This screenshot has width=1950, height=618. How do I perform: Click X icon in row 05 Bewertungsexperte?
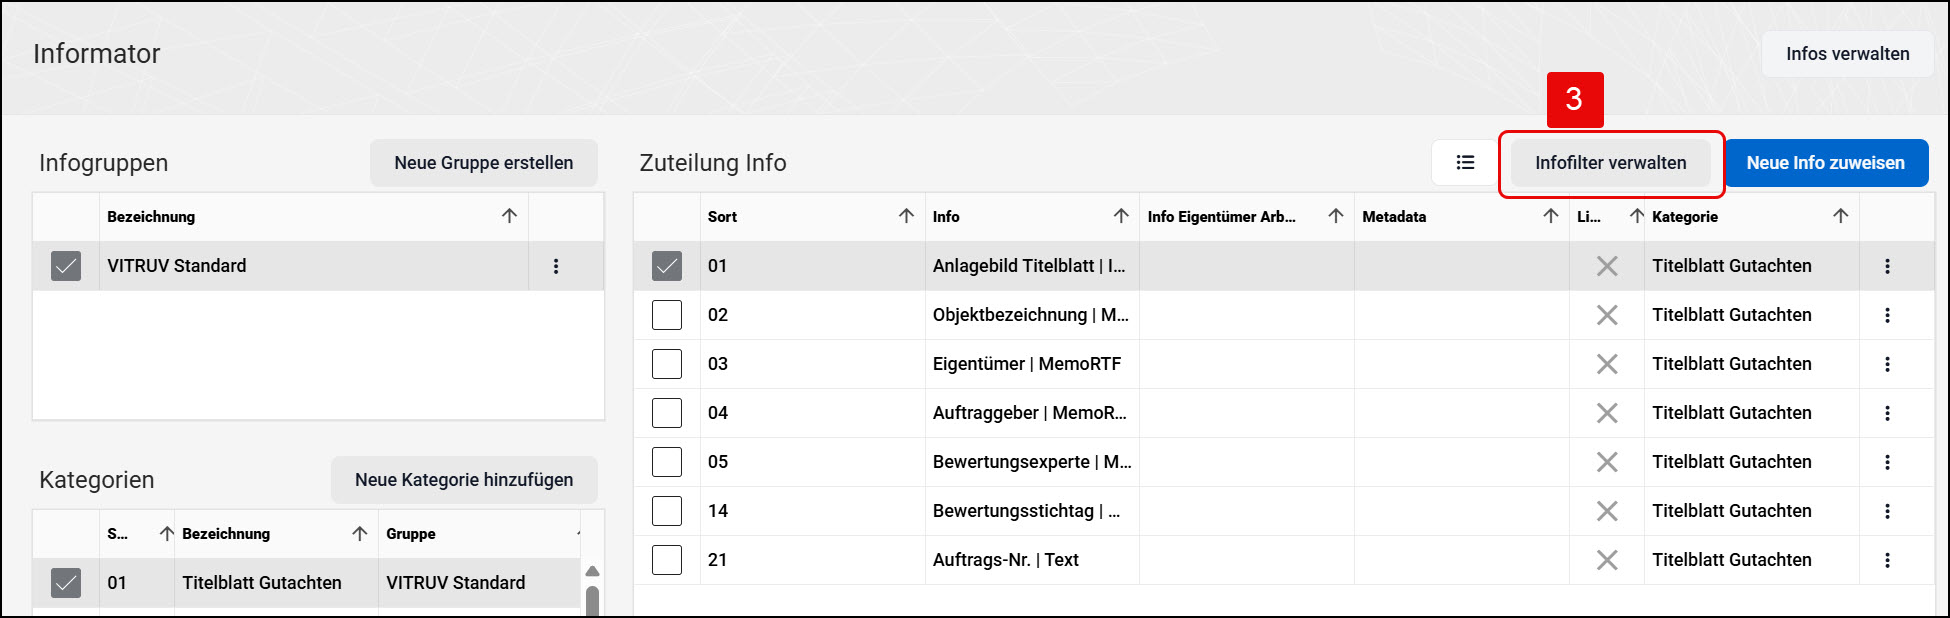(1607, 462)
